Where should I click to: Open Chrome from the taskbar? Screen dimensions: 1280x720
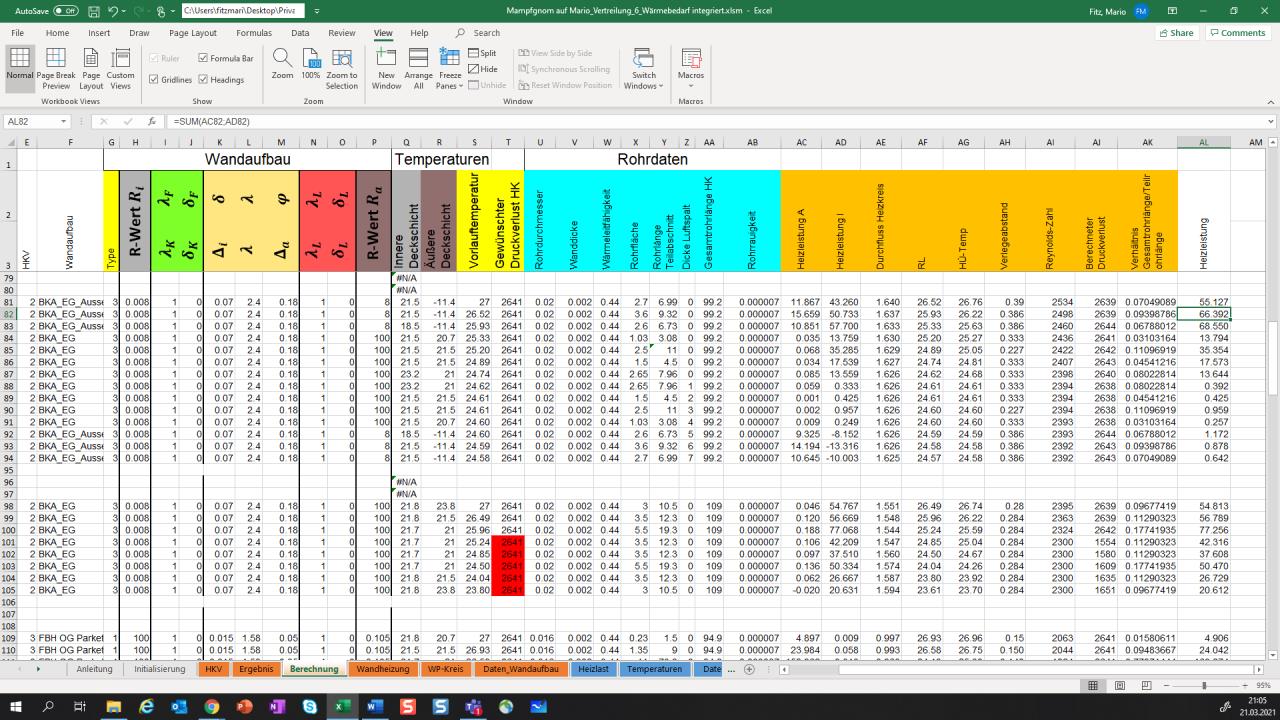(212, 706)
